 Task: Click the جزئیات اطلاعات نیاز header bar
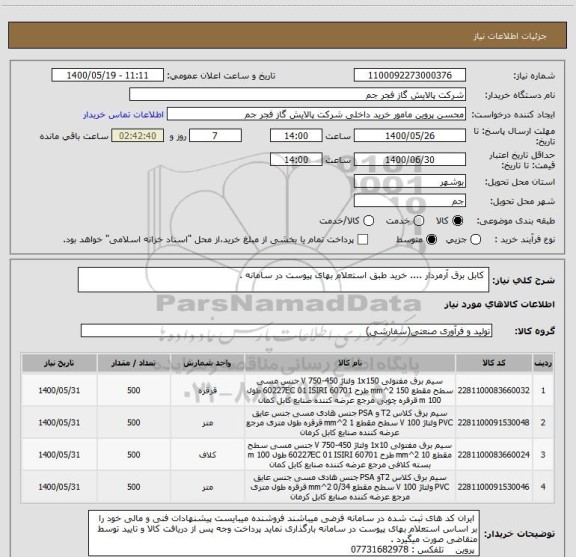coord(287,35)
